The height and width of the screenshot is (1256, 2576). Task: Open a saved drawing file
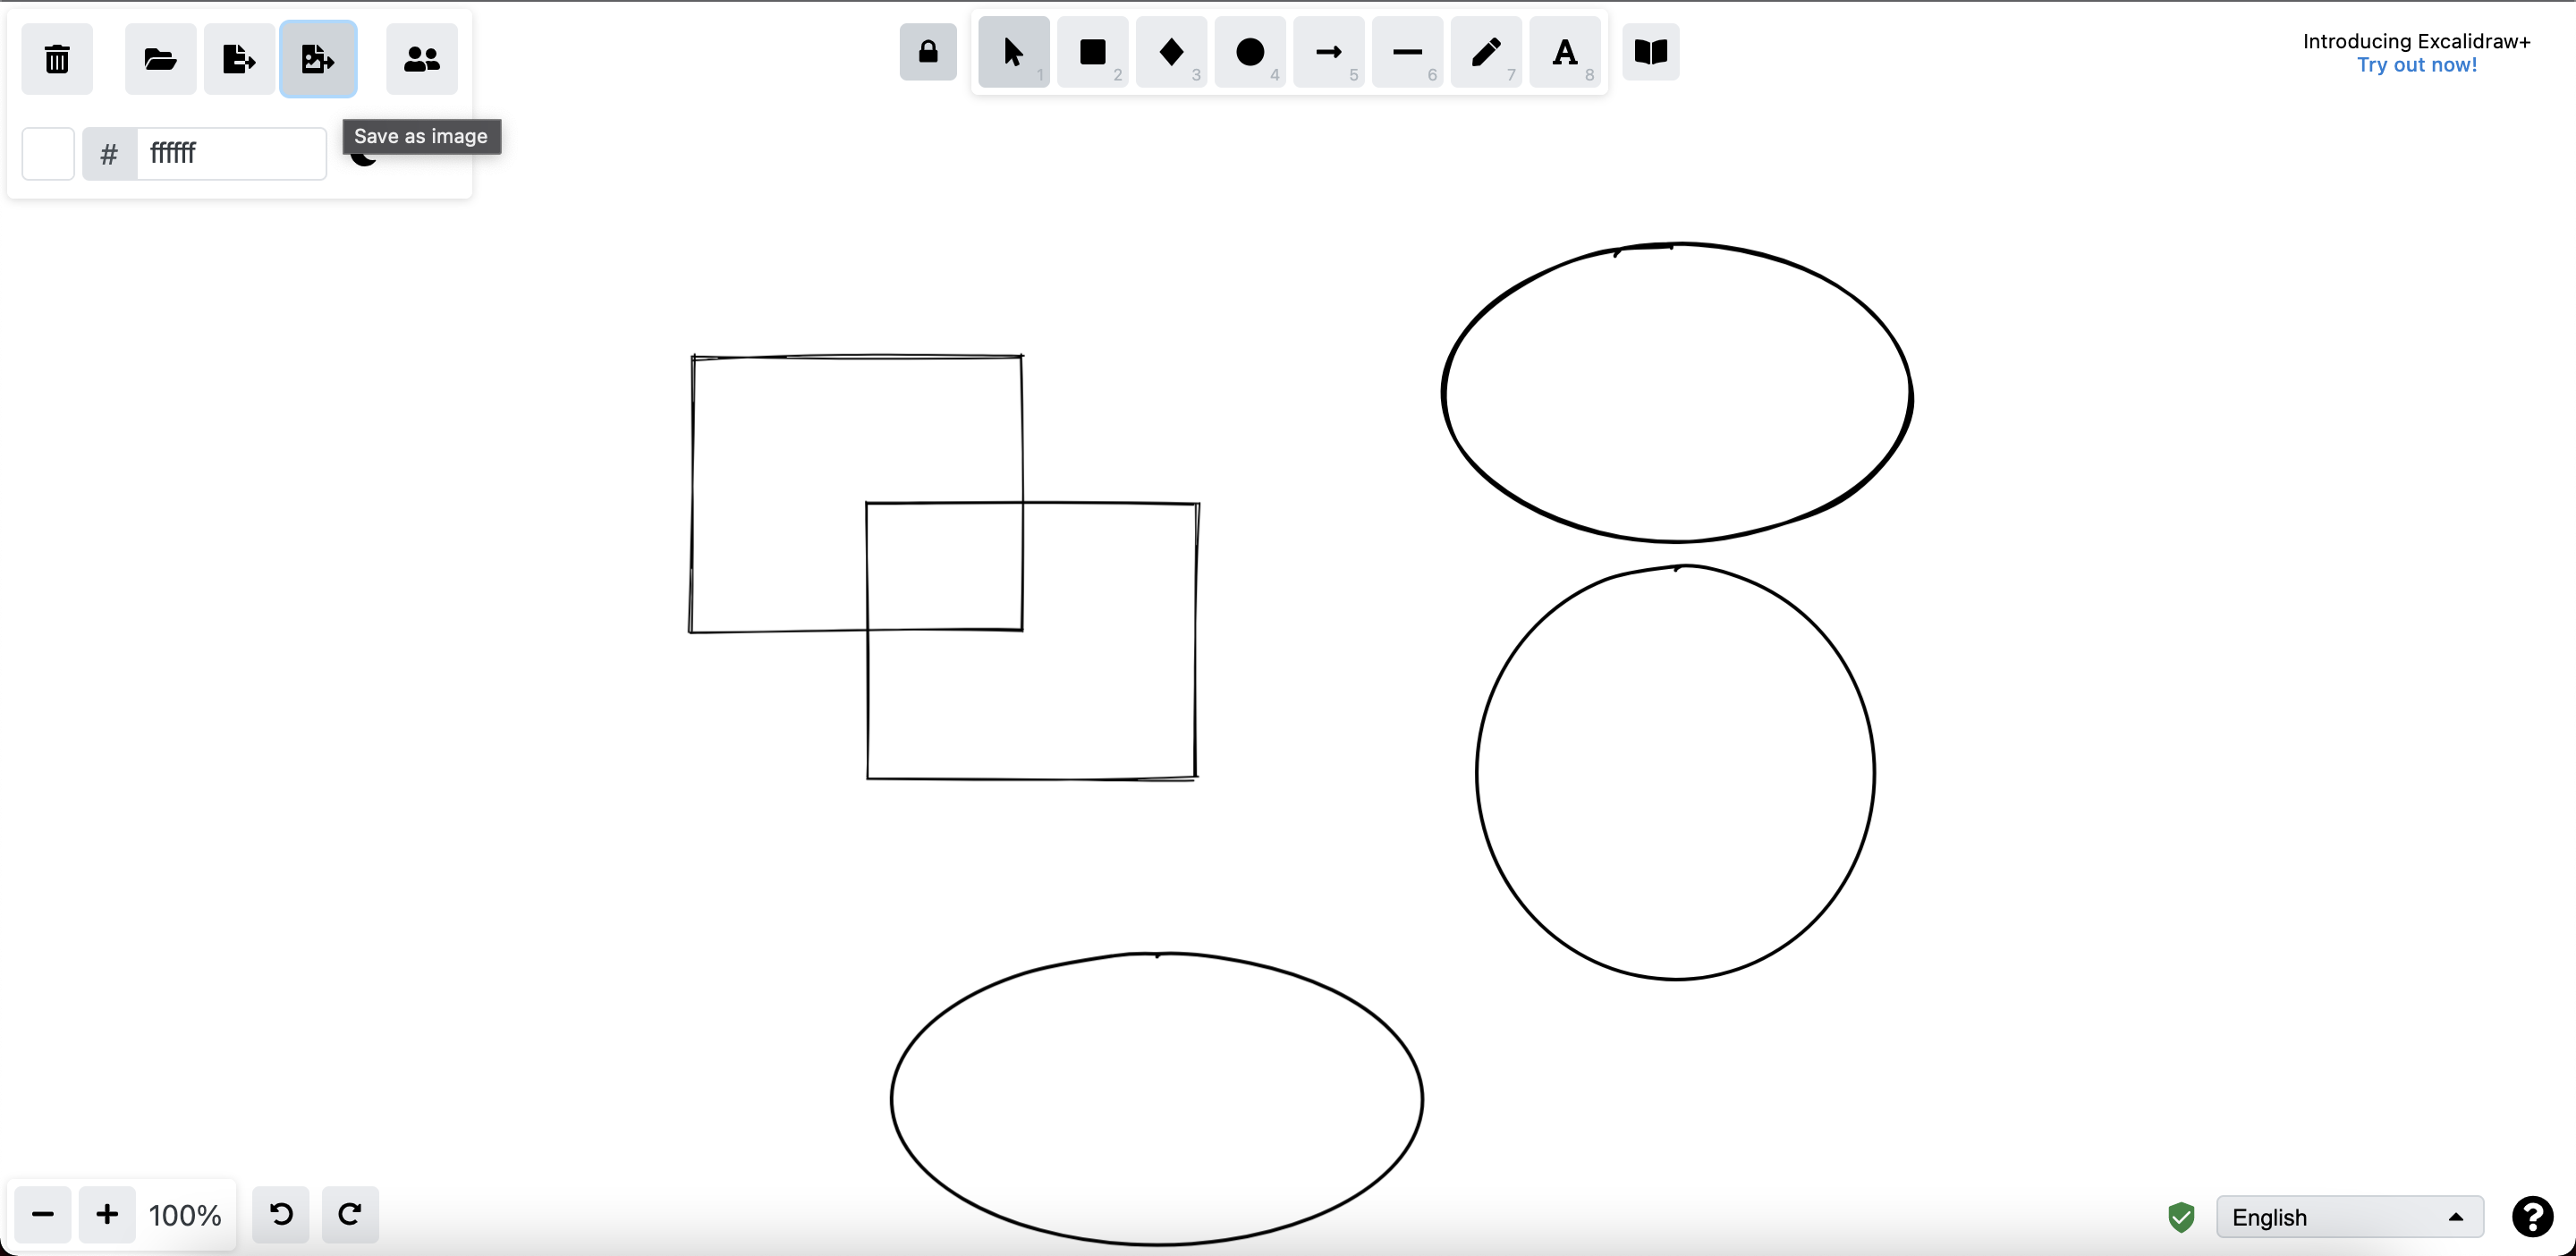point(160,59)
